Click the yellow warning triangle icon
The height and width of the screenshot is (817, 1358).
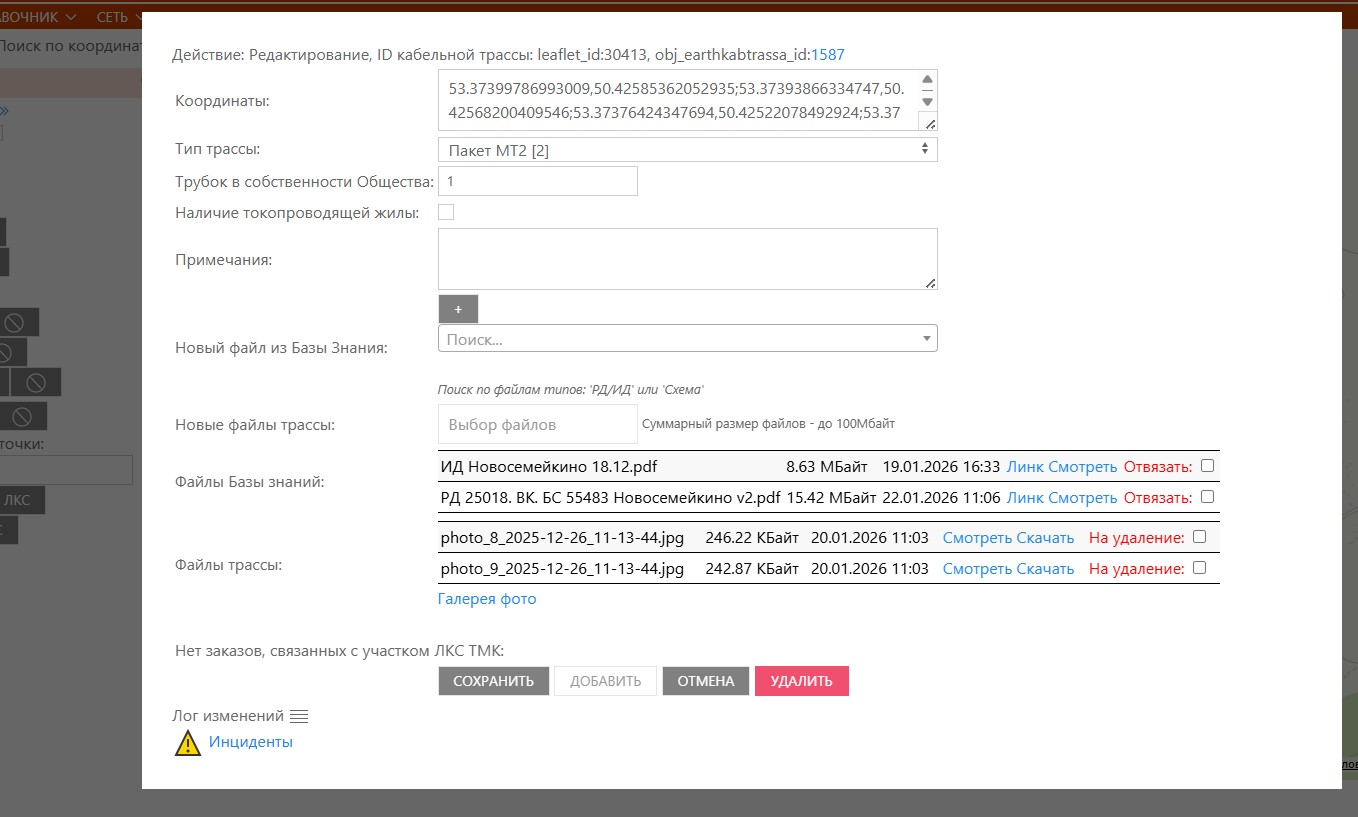click(x=188, y=743)
